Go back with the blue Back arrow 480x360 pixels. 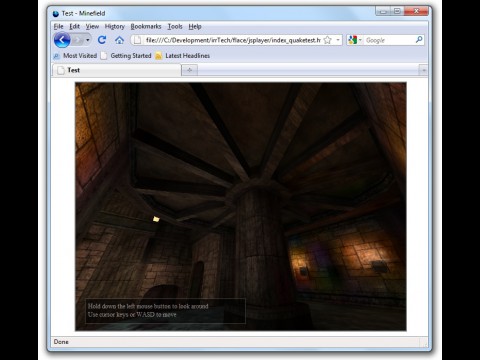coord(62,40)
